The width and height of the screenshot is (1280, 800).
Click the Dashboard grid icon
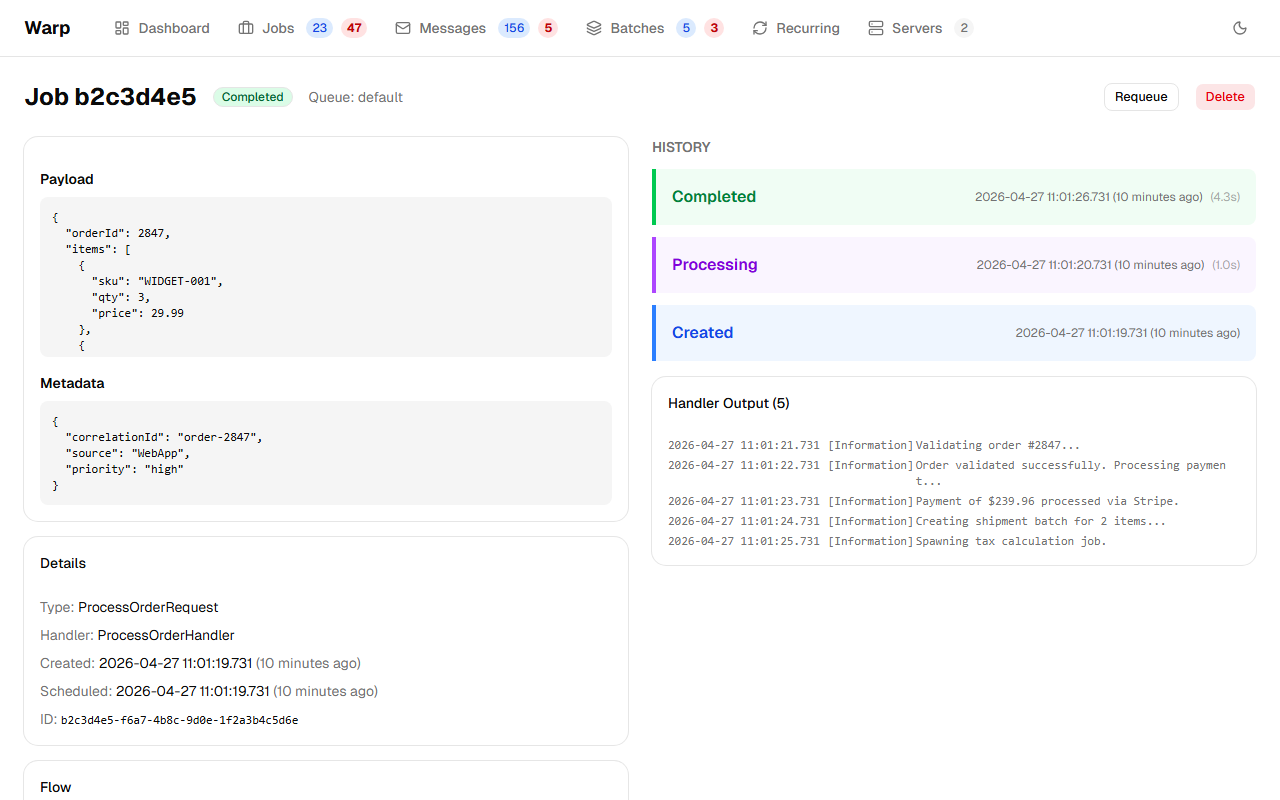pos(122,28)
